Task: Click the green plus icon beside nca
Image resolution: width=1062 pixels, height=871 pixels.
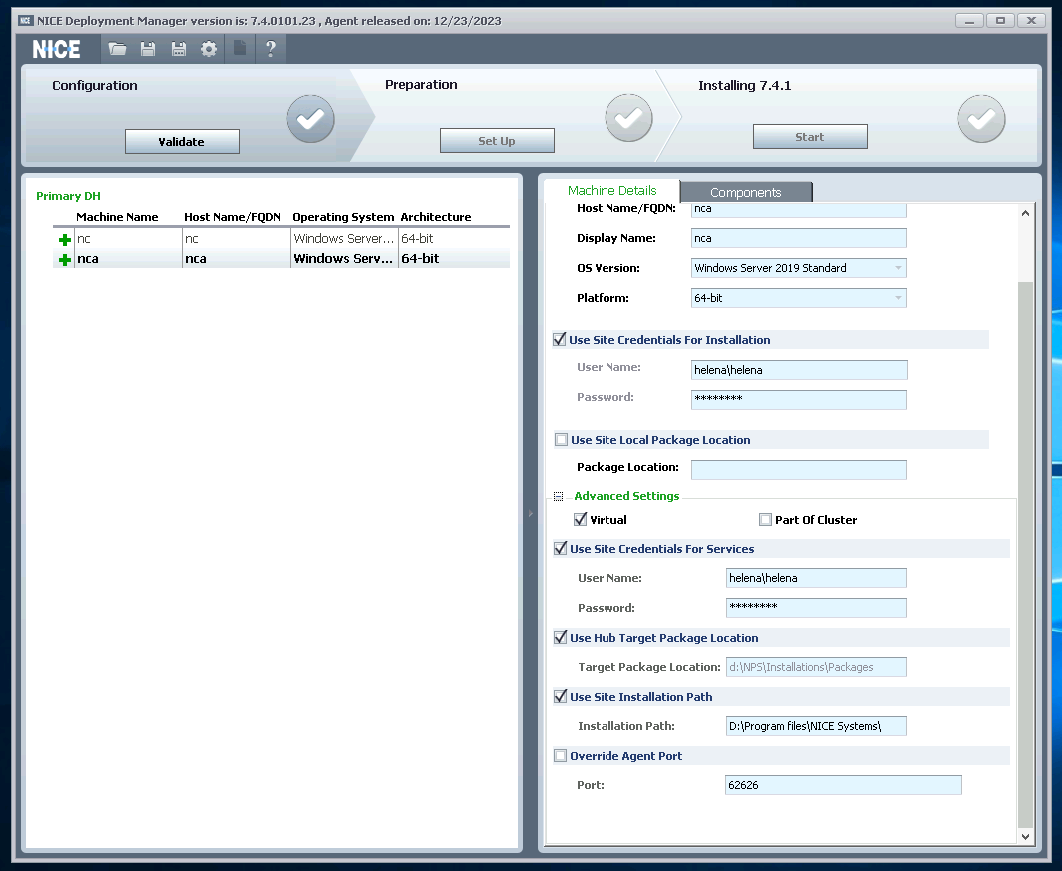Action: tap(65, 259)
